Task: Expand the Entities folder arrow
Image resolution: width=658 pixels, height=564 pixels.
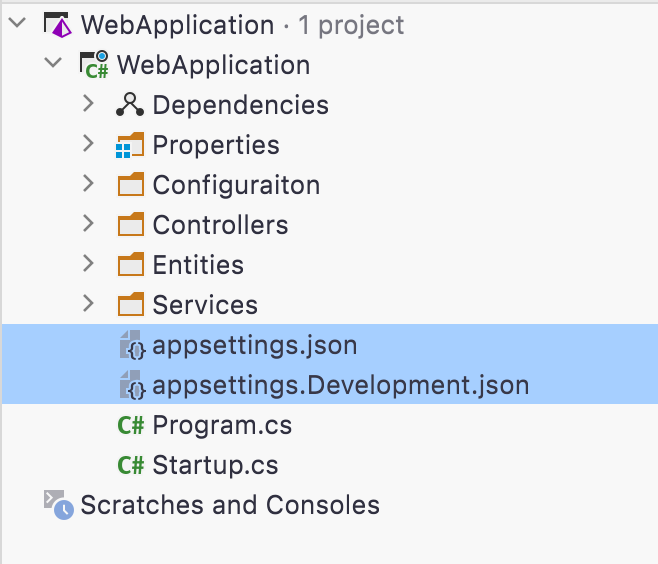Action: (88, 264)
